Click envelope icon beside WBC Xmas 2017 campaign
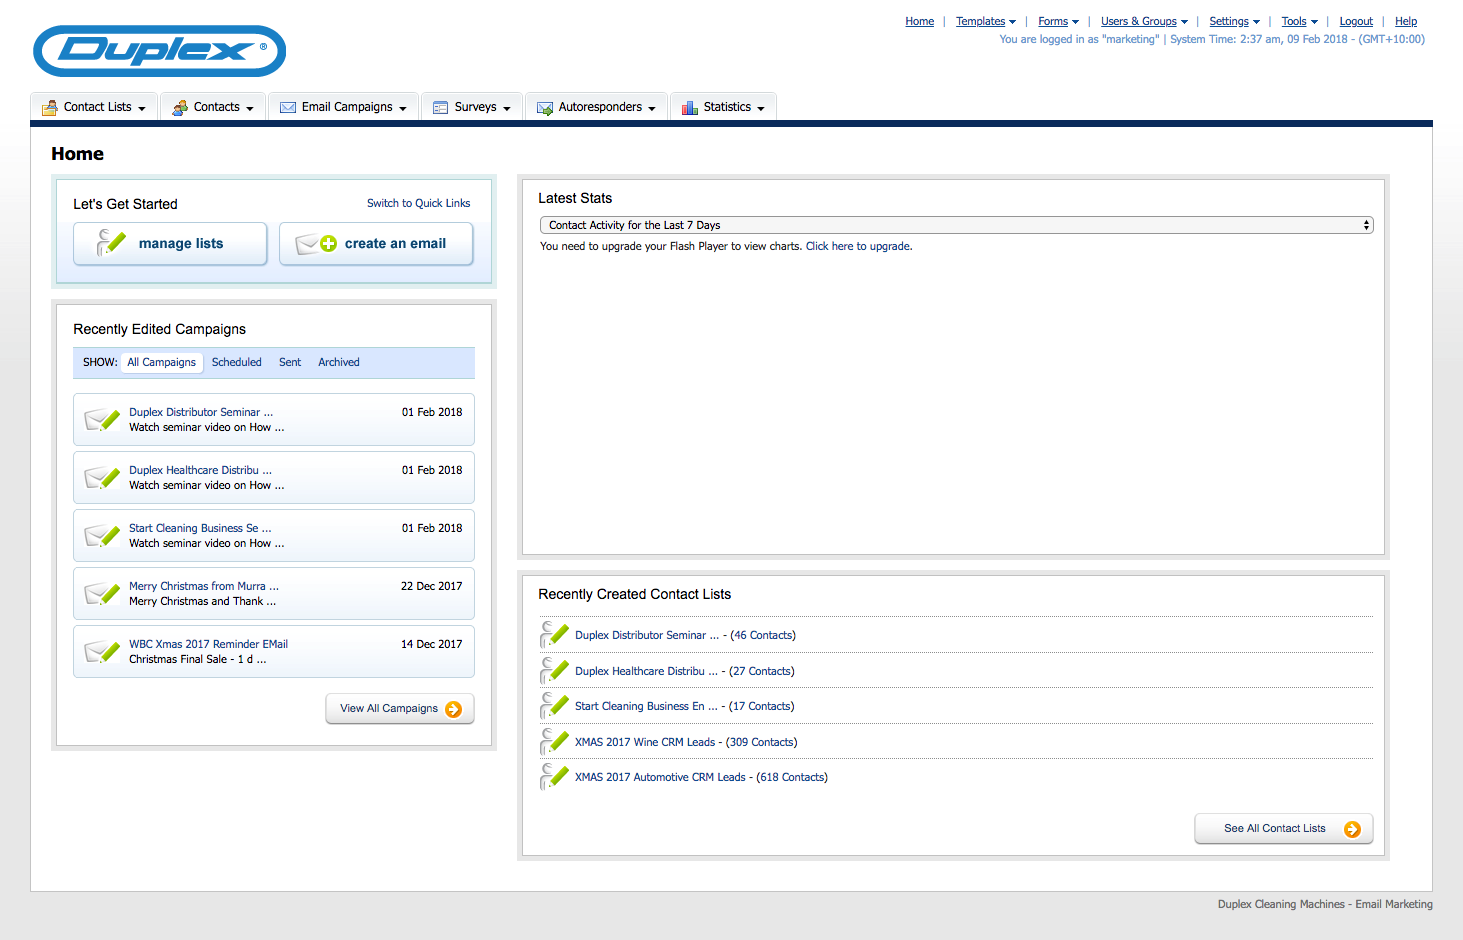 102,652
